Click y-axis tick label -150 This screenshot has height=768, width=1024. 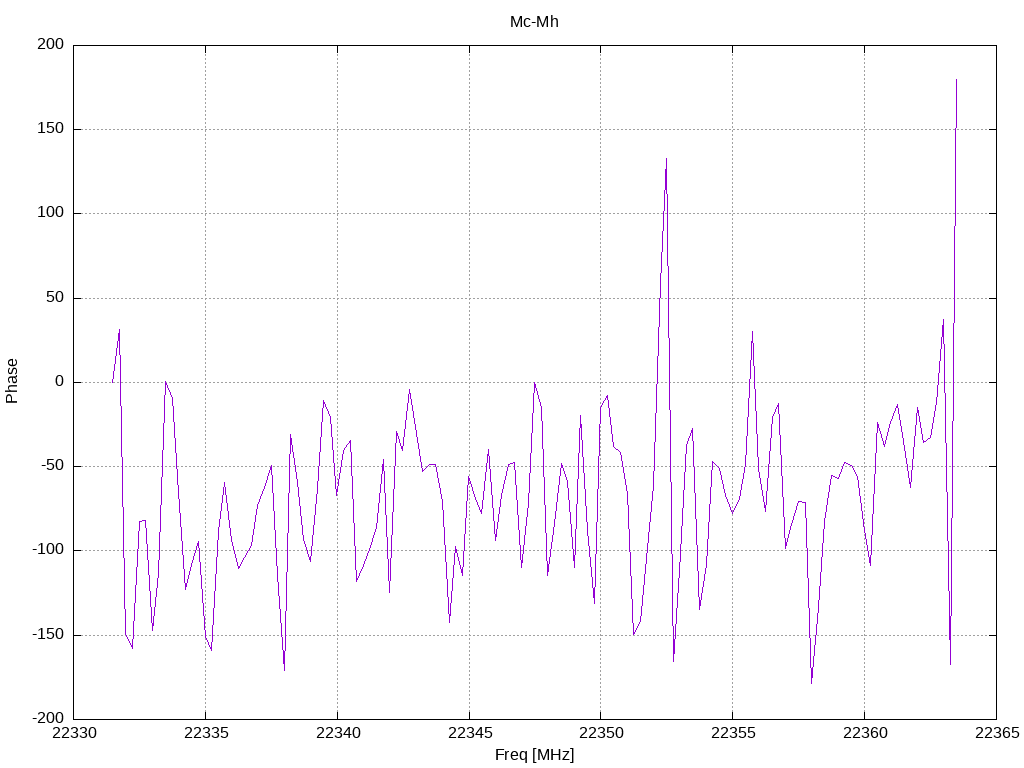coord(48,634)
